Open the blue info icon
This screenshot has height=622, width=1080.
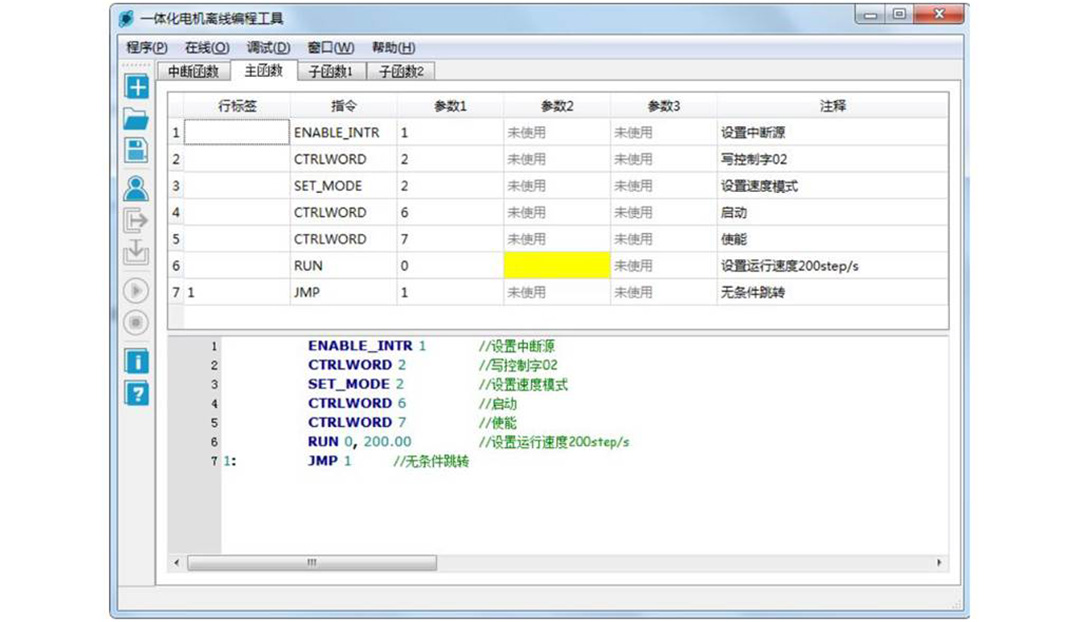(136, 361)
